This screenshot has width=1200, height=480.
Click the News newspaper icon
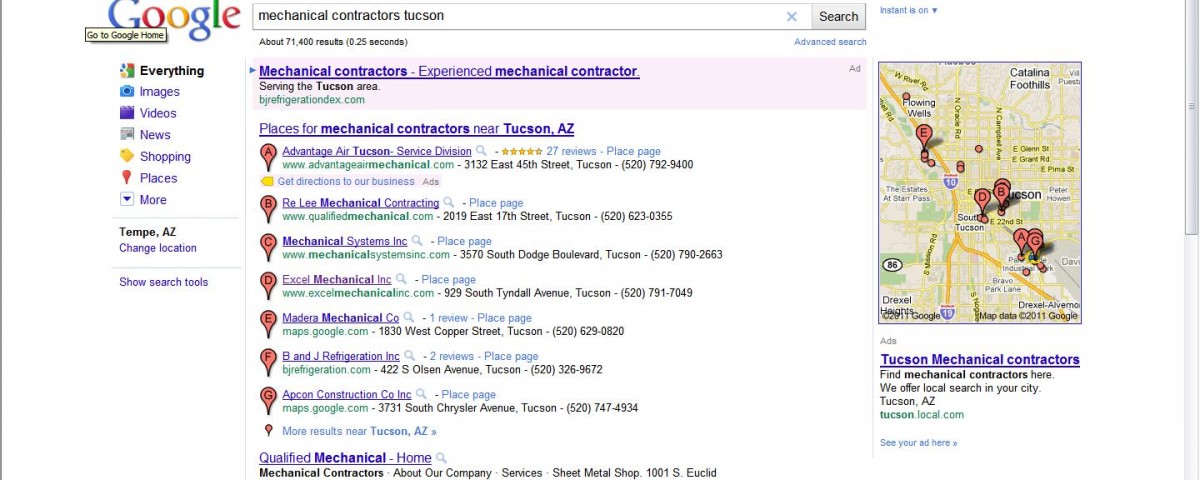pyautogui.click(x=127, y=134)
